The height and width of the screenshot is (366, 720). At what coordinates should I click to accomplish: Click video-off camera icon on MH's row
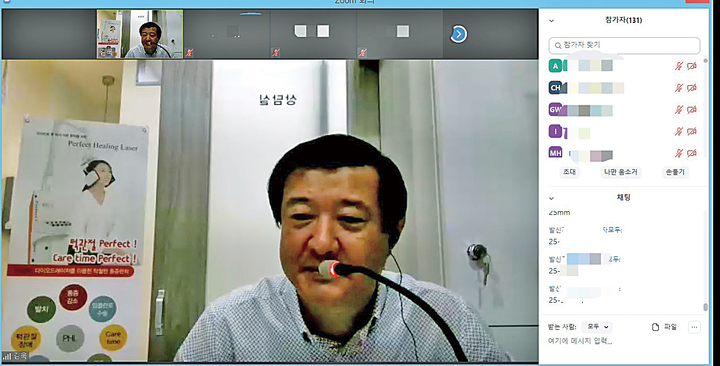point(692,153)
